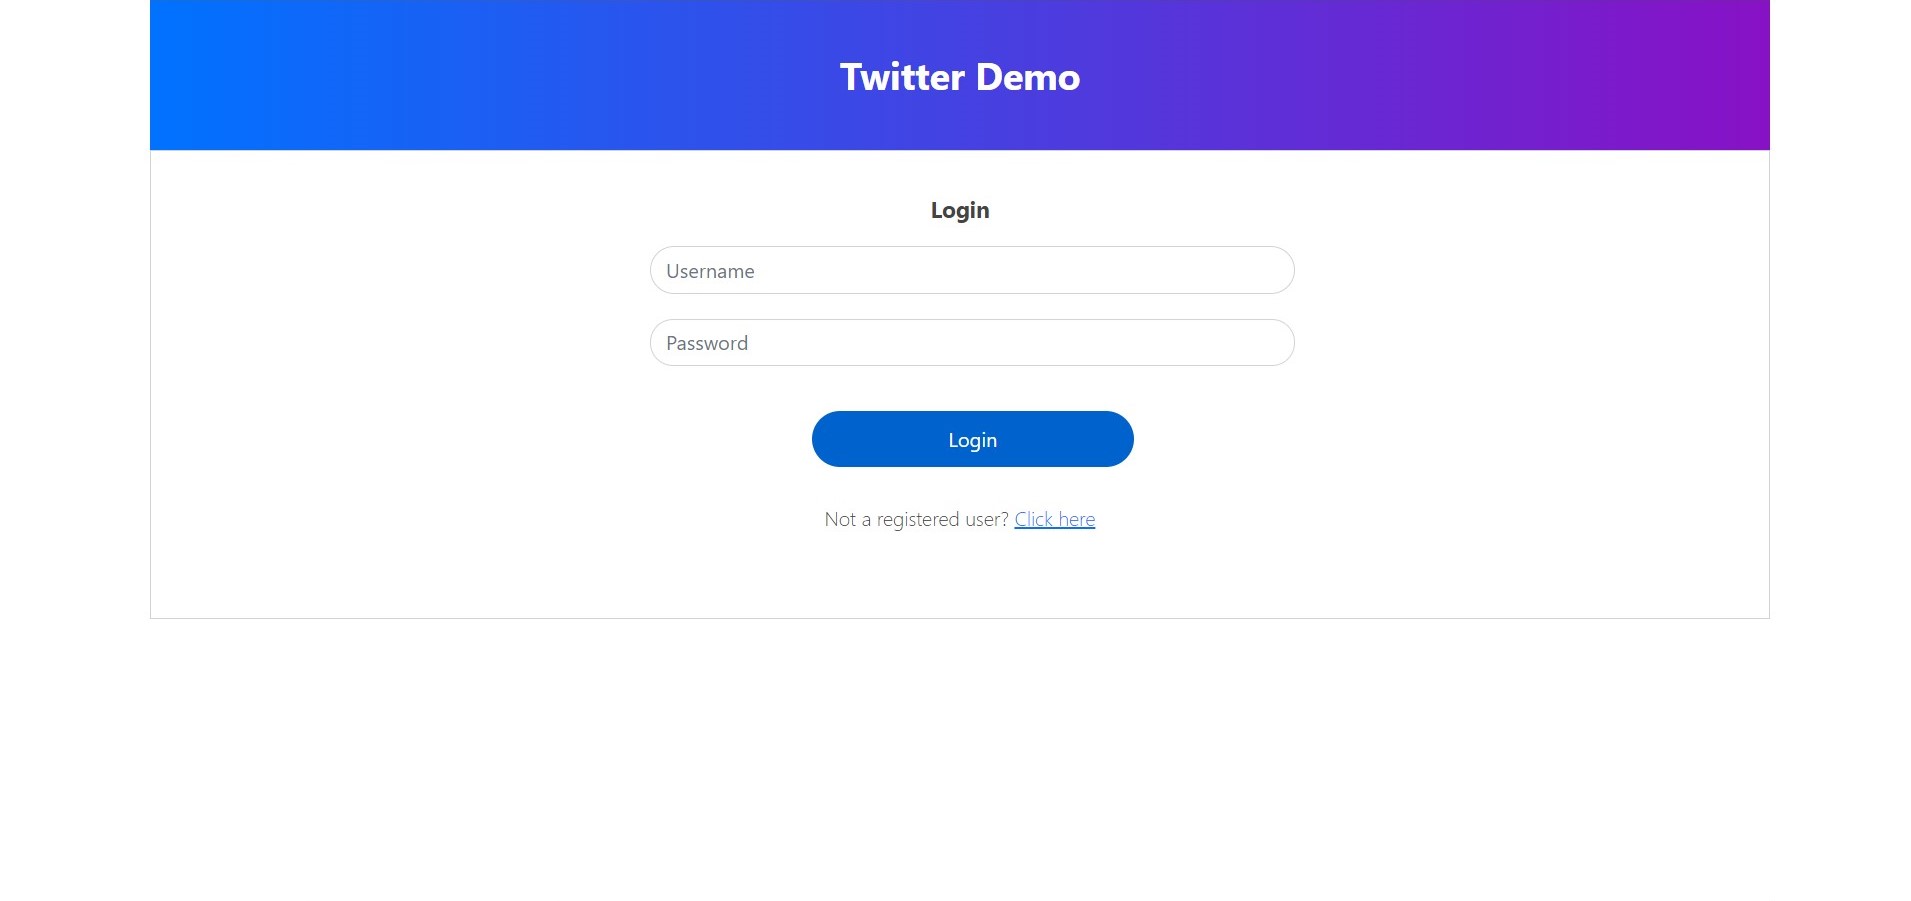Open the Click here registration link
The image size is (1911, 901).
[x=1054, y=519]
